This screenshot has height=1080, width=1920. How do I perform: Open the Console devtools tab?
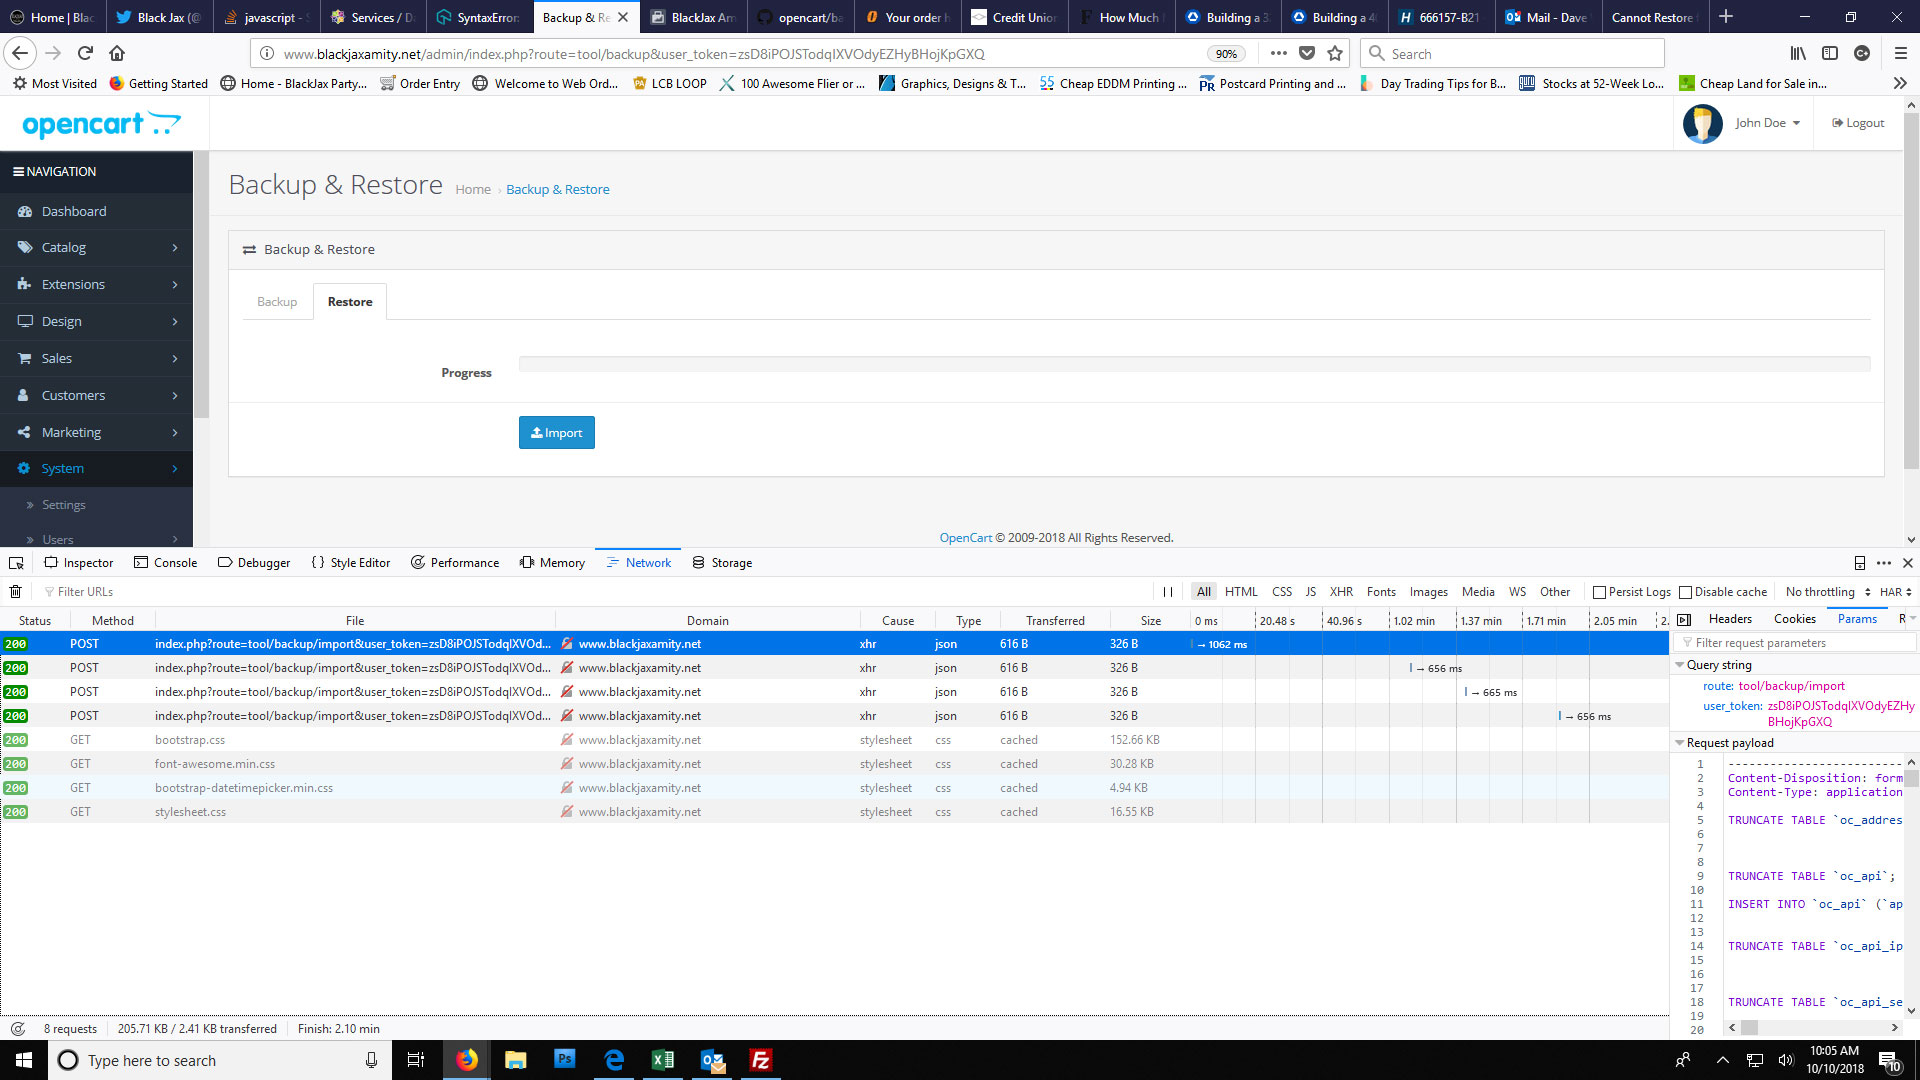pos(166,563)
